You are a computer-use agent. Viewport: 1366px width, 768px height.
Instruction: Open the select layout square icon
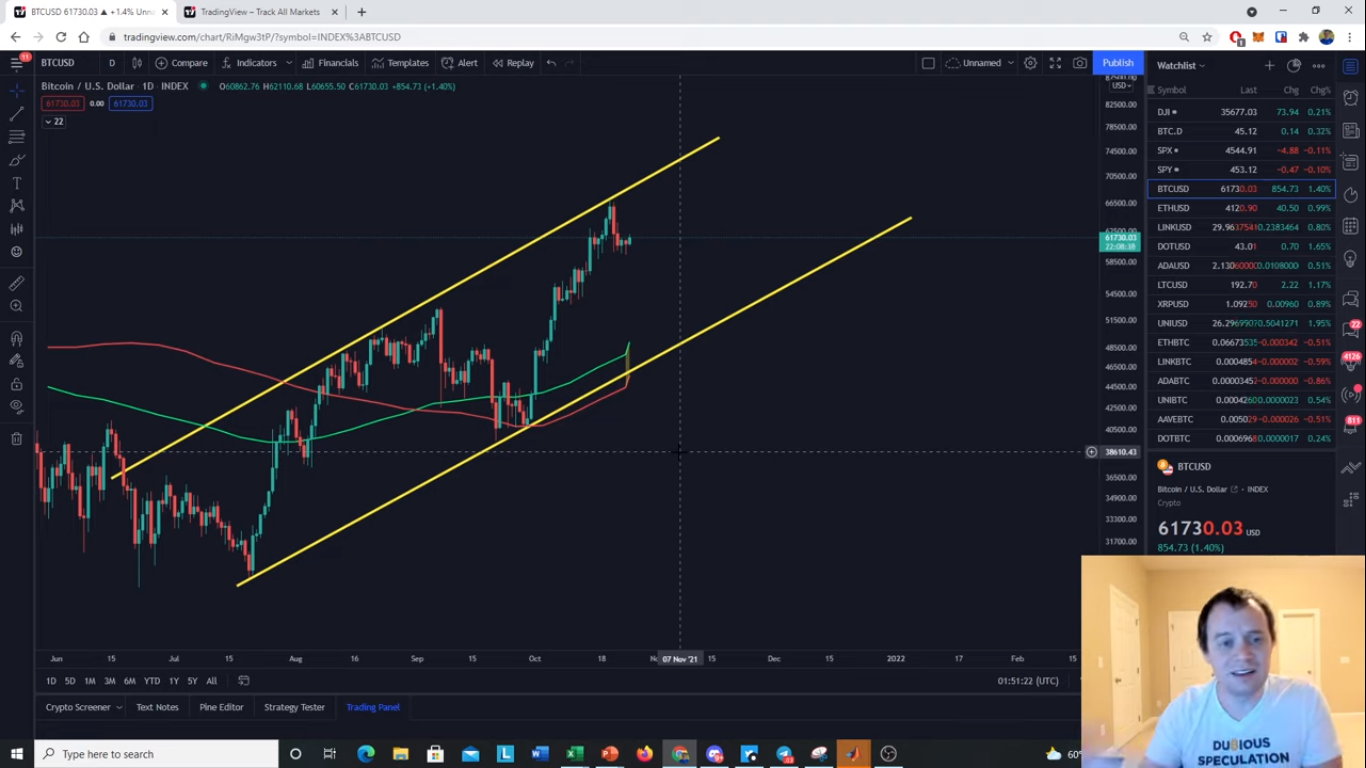[x=928, y=63]
